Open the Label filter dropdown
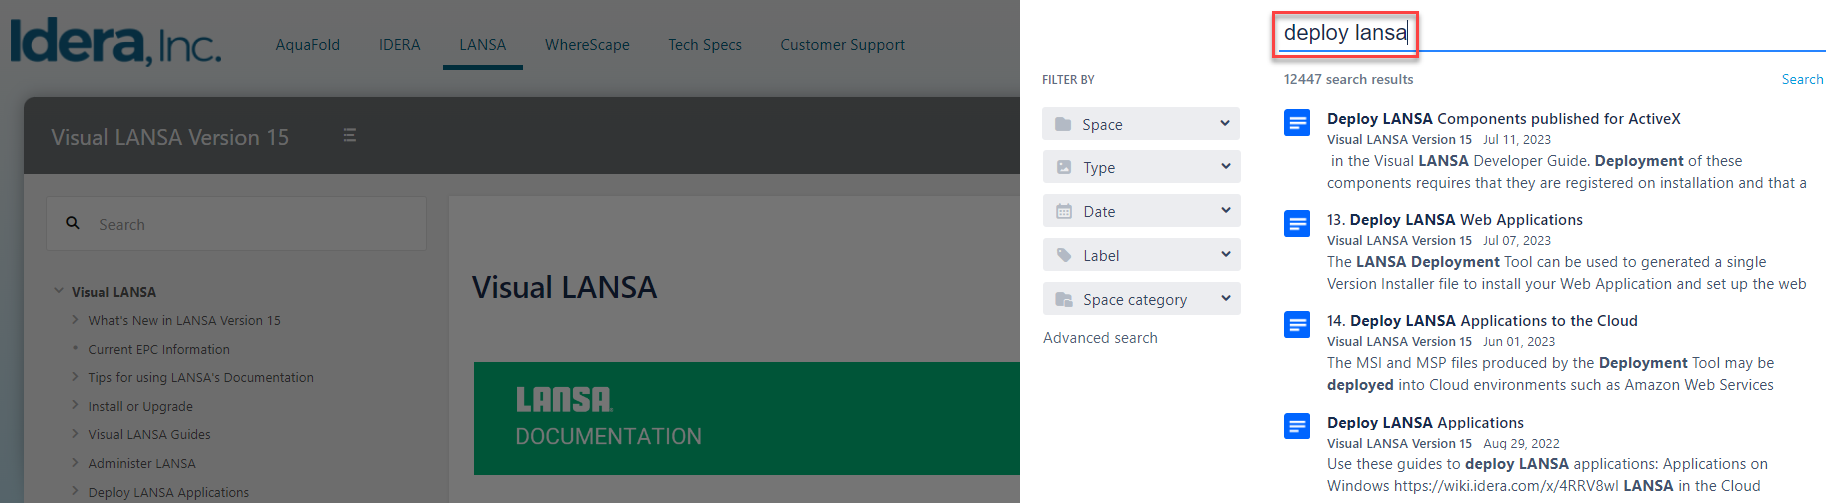The width and height of the screenshot is (1826, 503). pos(1141,255)
